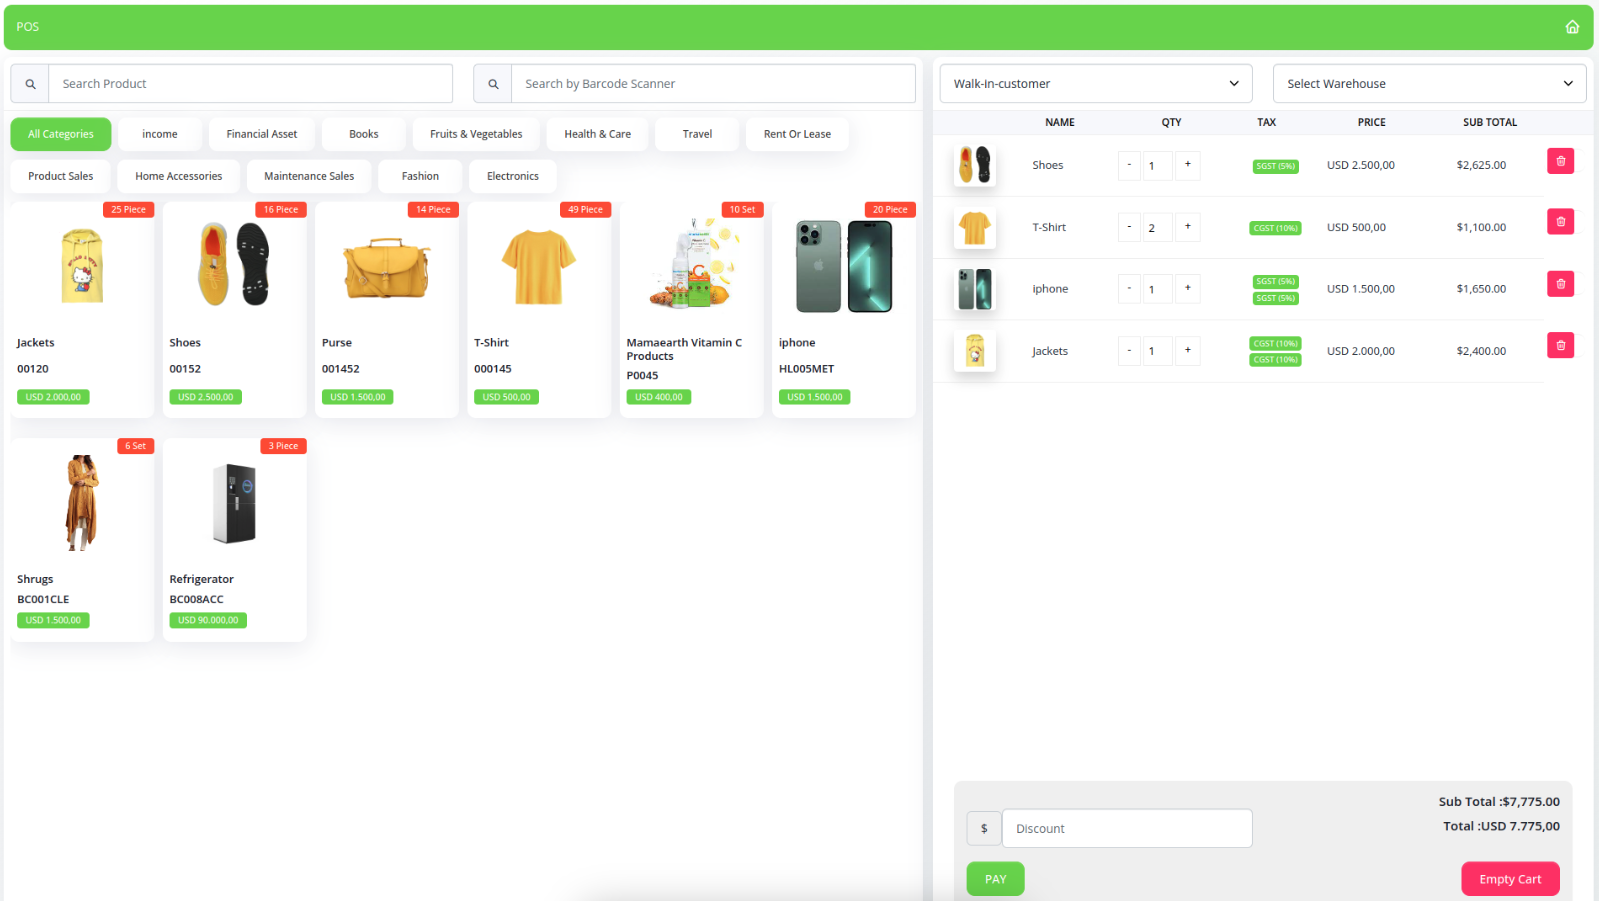Filter products by Health & Care

pos(597,134)
